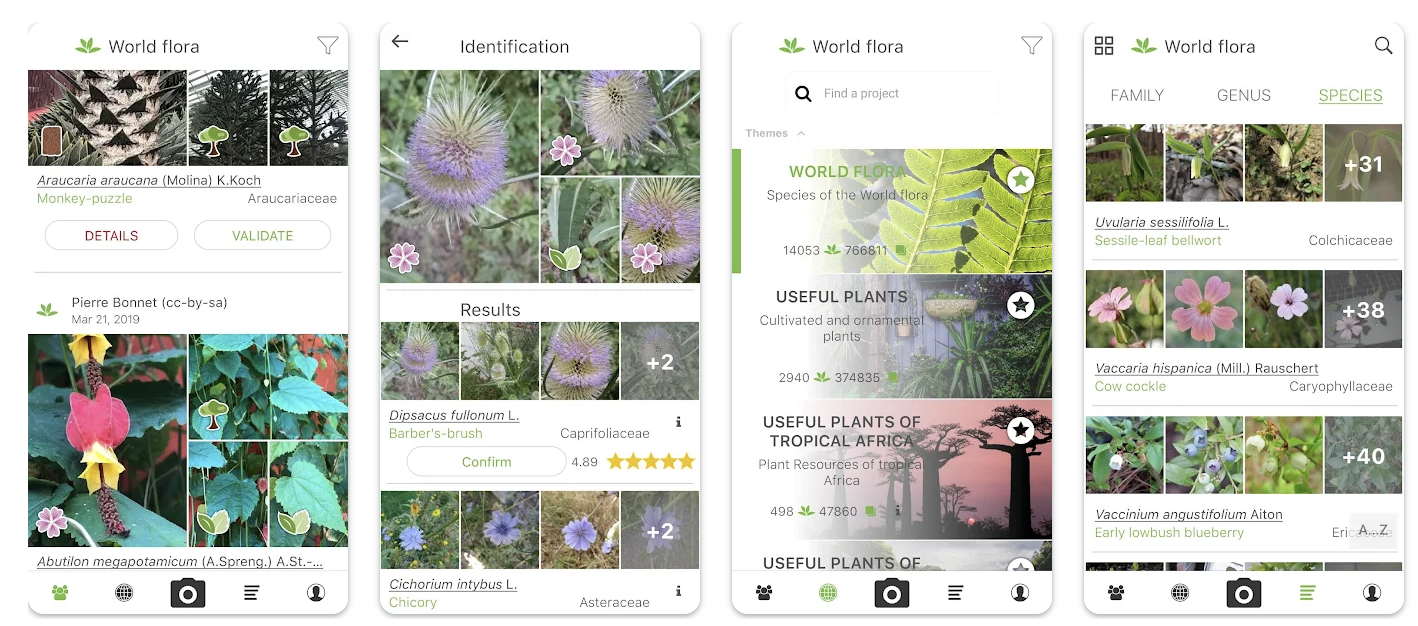The height and width of the screenshot is (626, 1418).
Task: Tap the list icon on the Araucaria feed screen
Action: [x=252, y=593]
